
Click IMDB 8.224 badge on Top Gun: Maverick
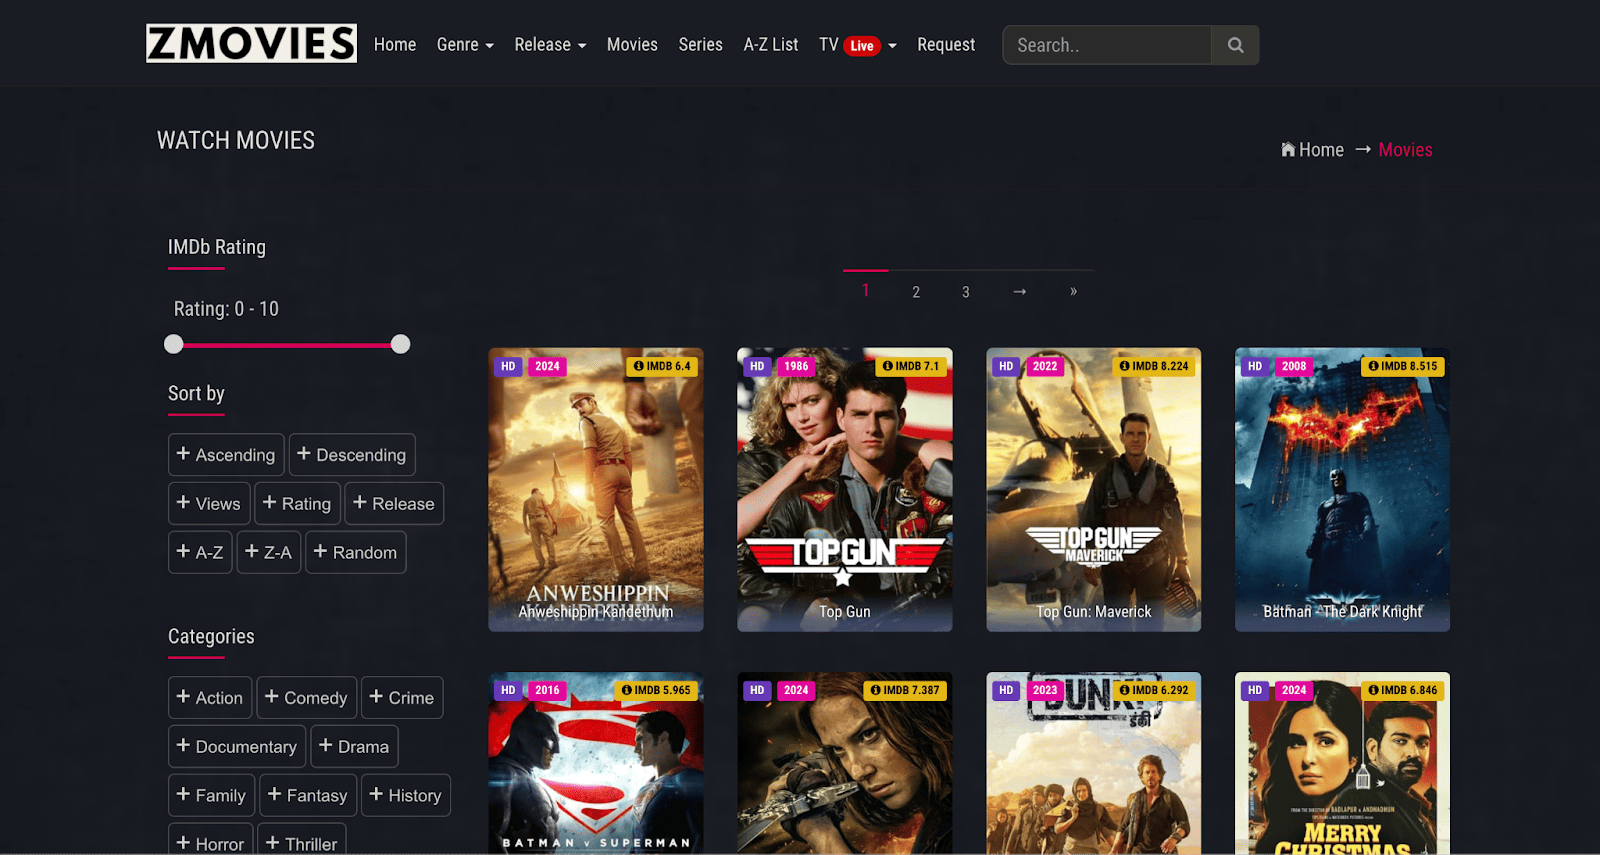point(1154,366)
